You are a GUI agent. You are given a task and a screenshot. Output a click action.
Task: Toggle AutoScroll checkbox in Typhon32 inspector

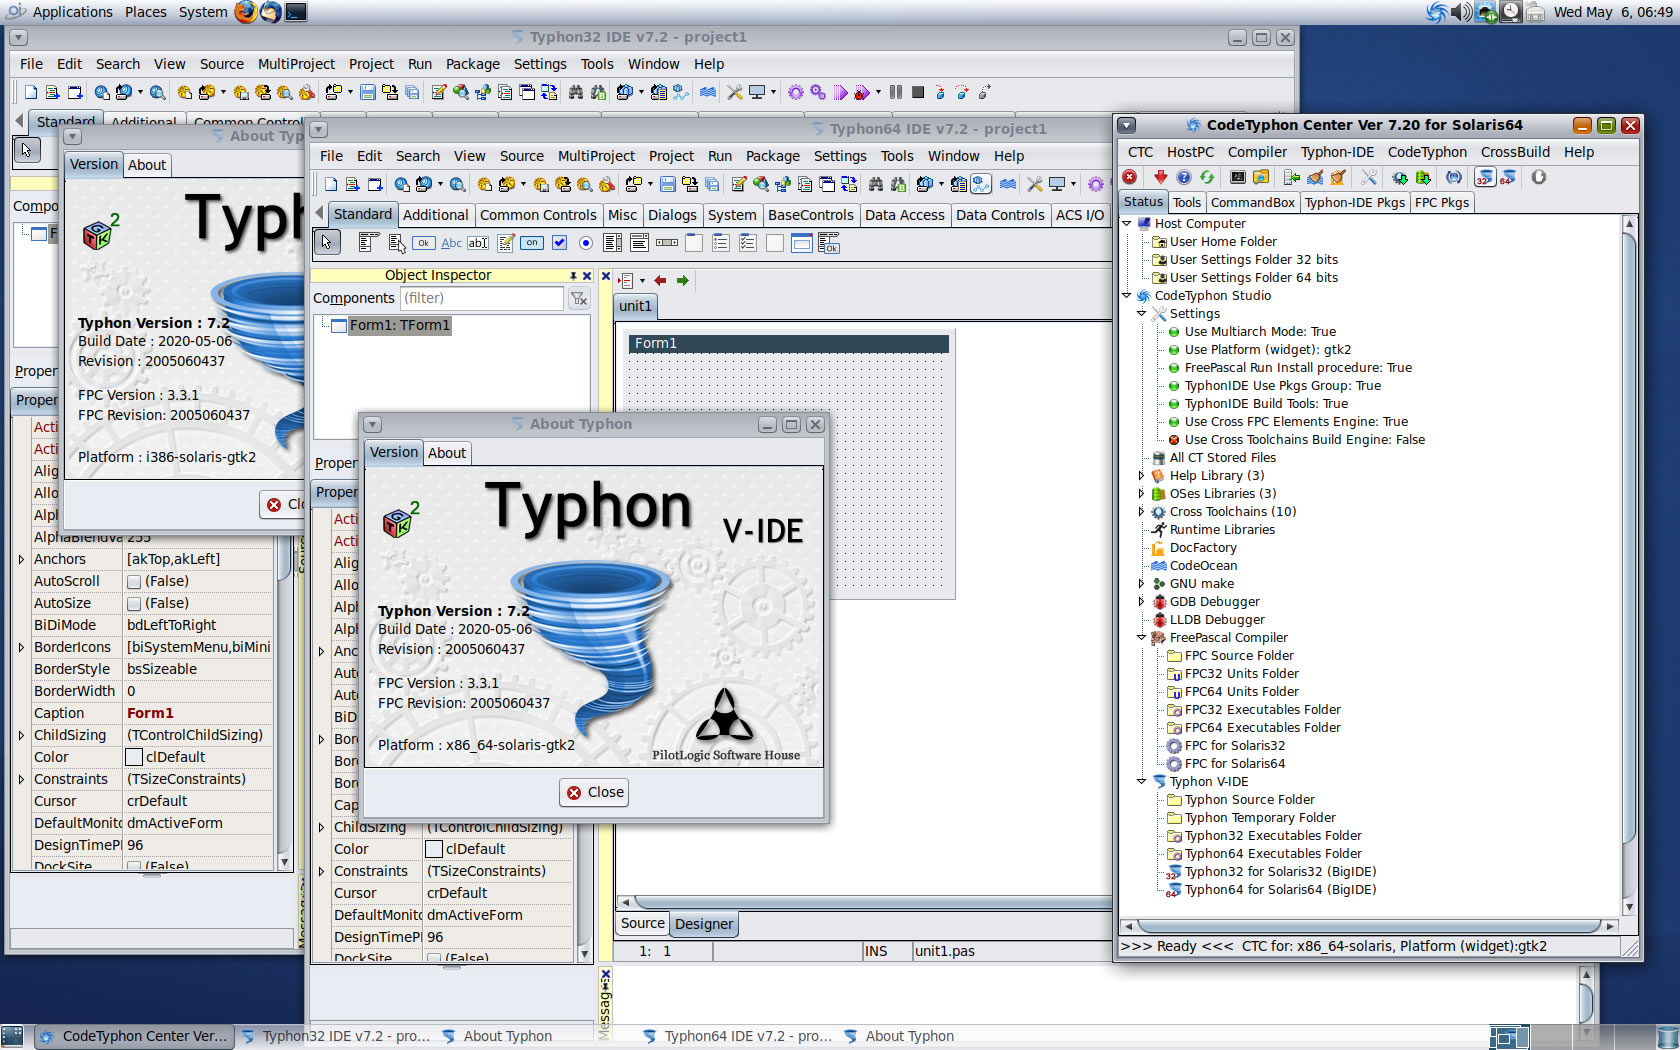[x=134, y=581]
